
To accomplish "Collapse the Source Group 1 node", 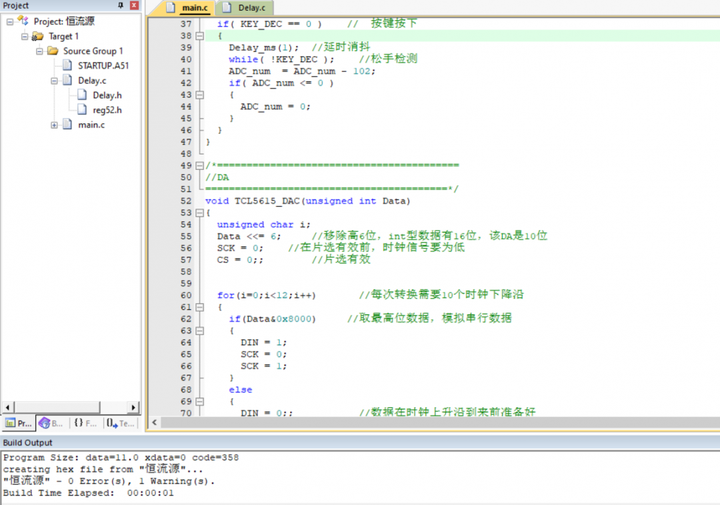I will pos(39,51).
